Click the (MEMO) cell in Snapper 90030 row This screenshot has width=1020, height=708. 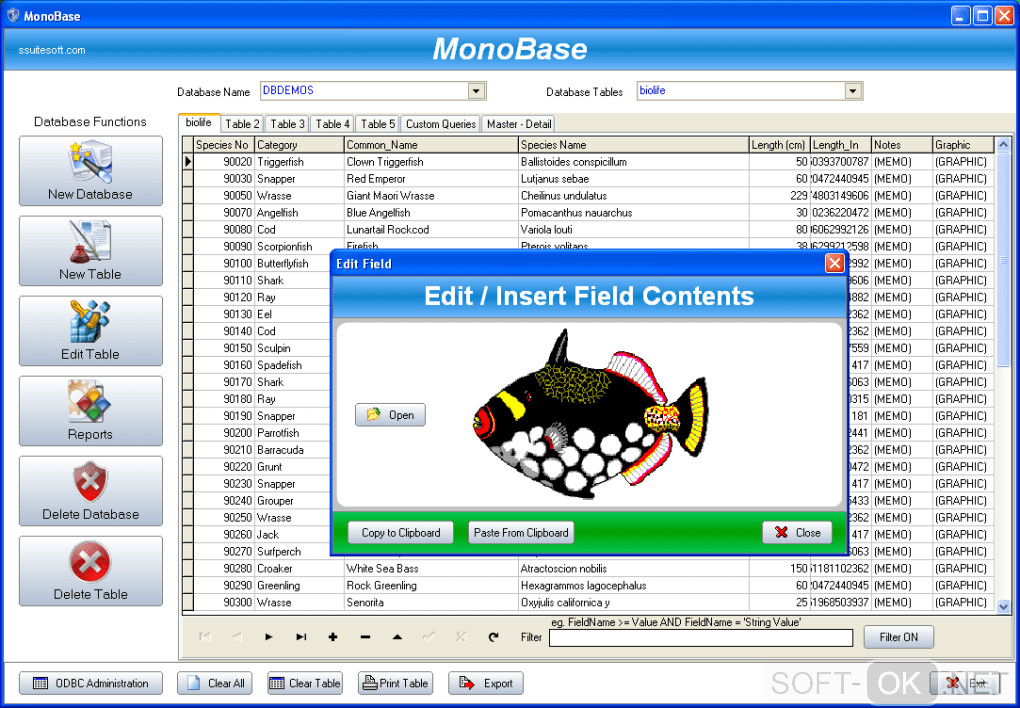tap(902, 179)
